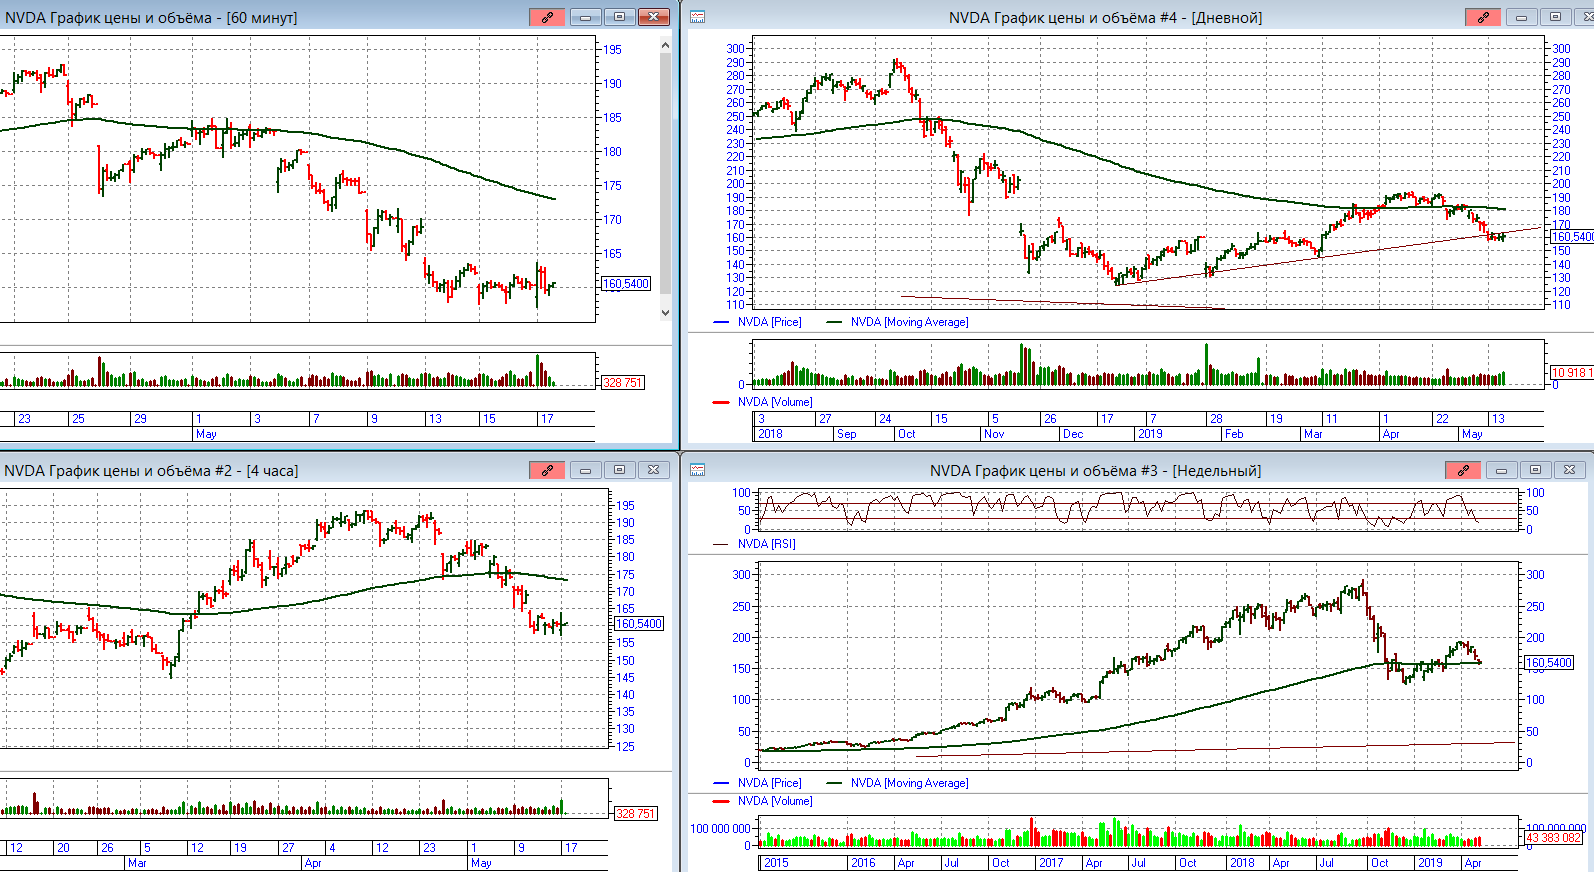
Task: Toggle the link icon in the weekly (Недельный) chart window
Action: pyautogui.click(x=1463, y=470)
